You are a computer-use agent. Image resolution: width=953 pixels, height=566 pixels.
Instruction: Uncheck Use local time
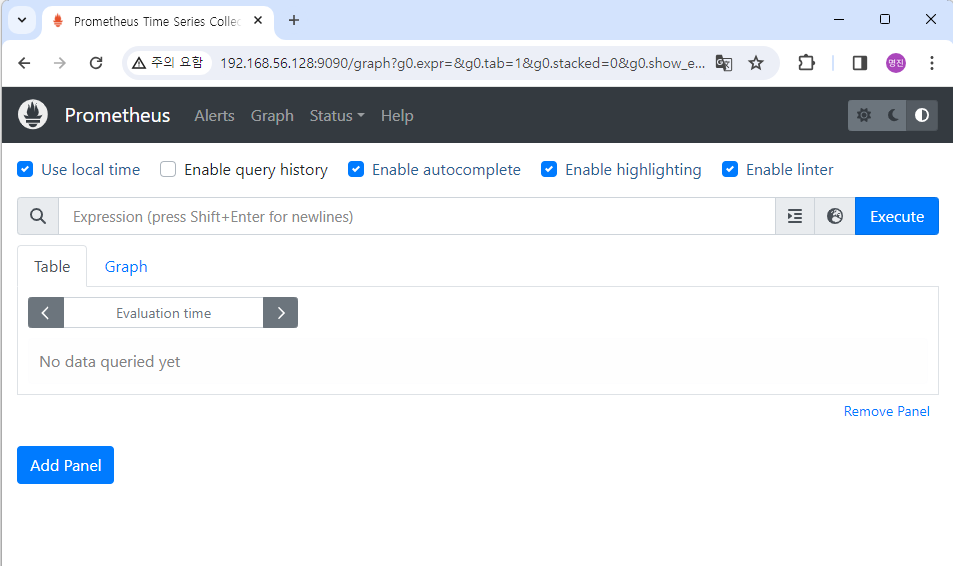[x=25, y=169]
